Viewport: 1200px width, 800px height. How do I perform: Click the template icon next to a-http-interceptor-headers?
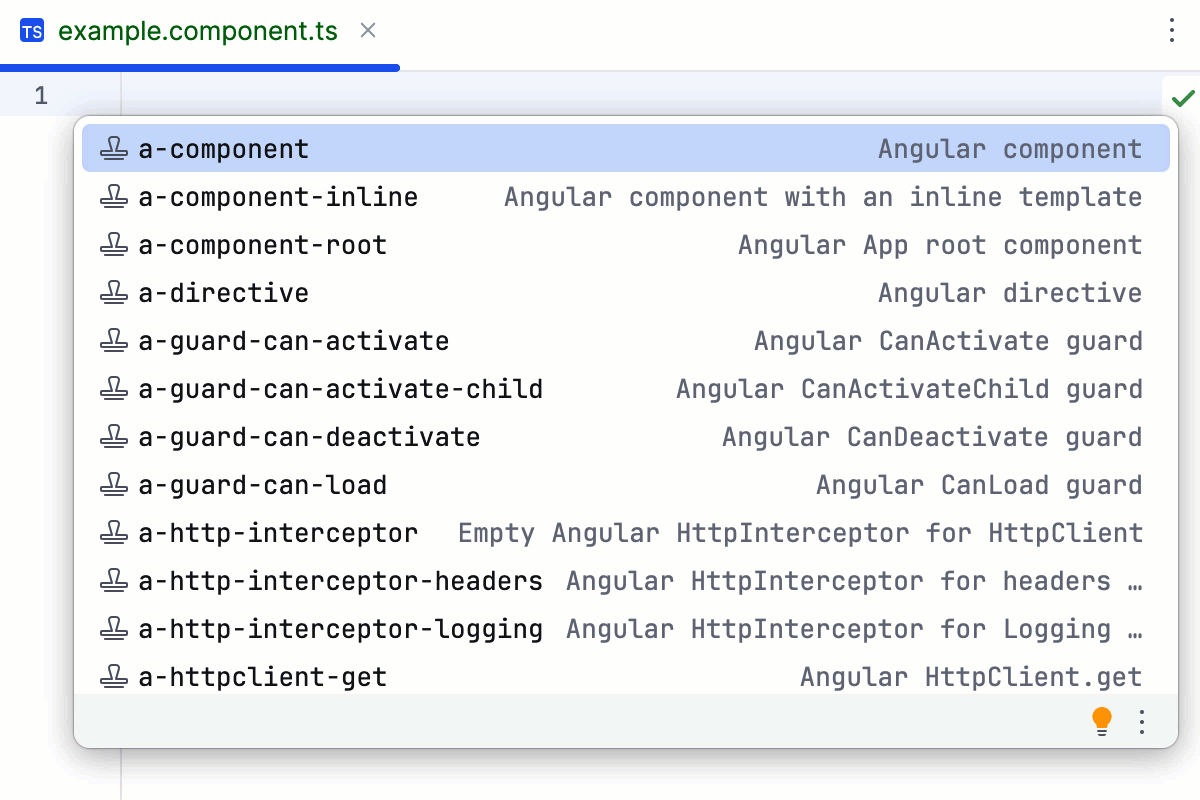(112, 580)
